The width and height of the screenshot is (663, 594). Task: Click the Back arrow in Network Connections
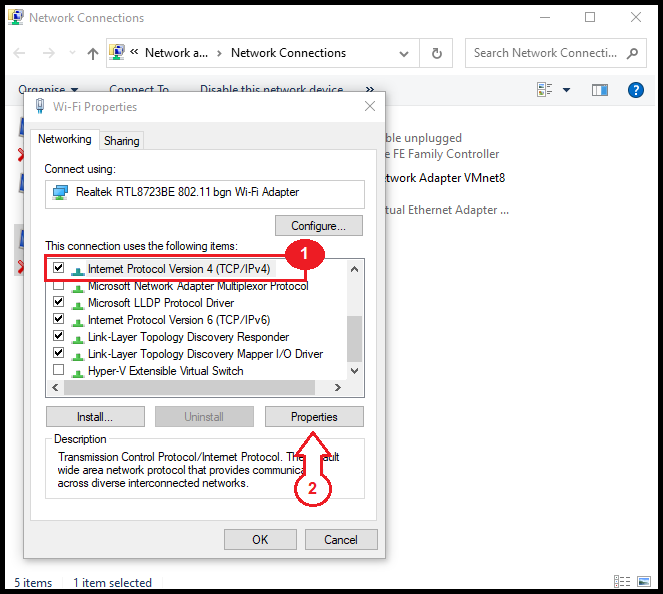[19, 53]
